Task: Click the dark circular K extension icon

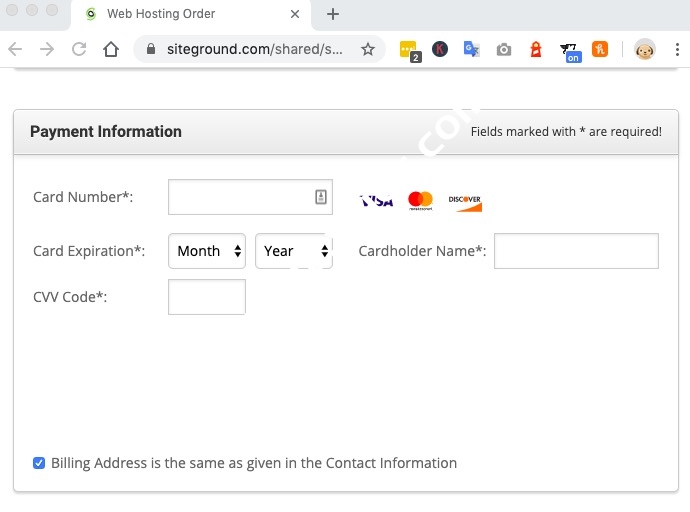Action: [x=440, y=49]
